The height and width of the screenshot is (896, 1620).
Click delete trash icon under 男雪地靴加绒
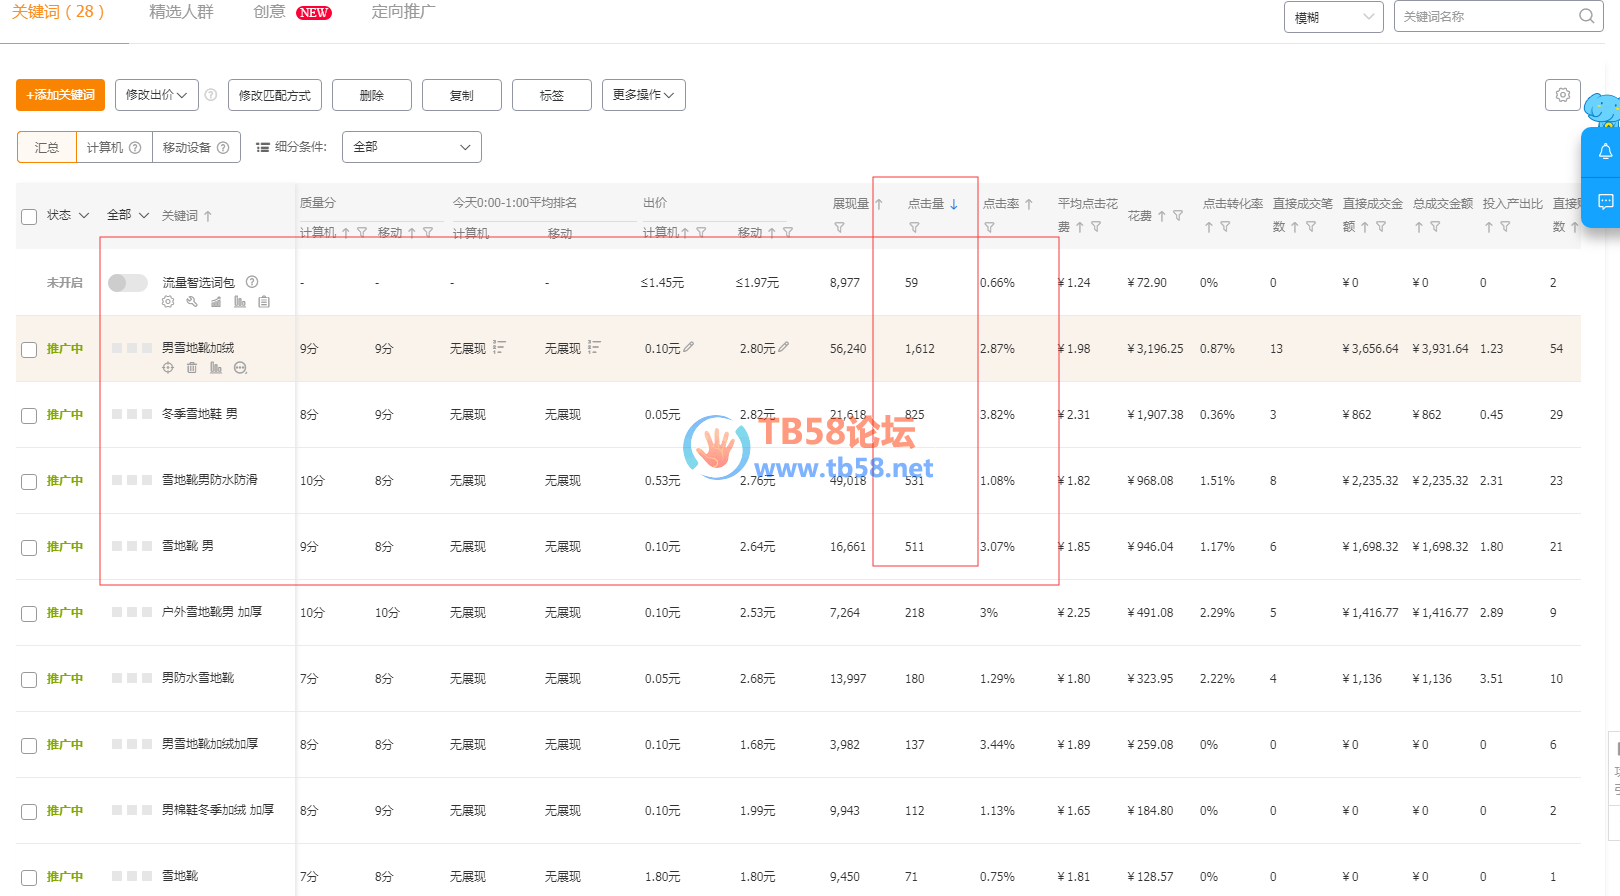coord(192,368)
